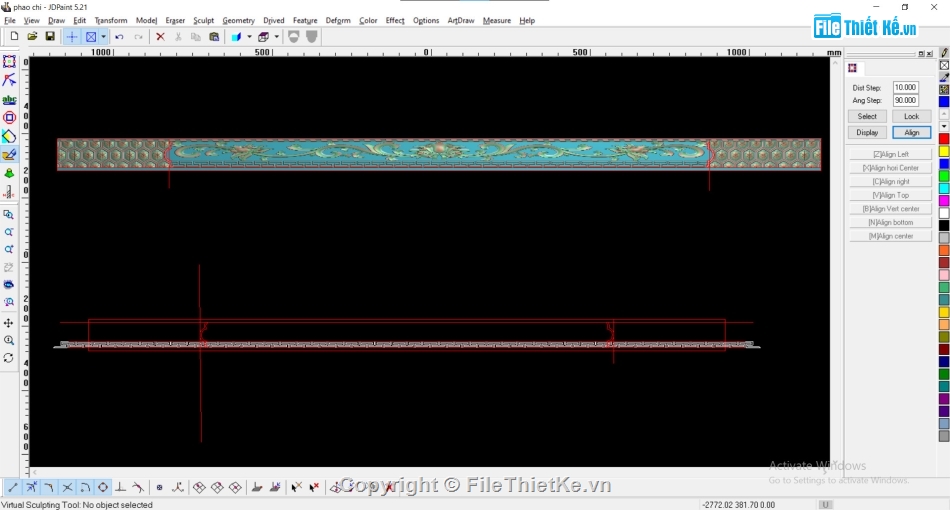This screenshot has height=510, width=950.
Task: Click the [M]Align center button
Action: (x=891, y=236)
